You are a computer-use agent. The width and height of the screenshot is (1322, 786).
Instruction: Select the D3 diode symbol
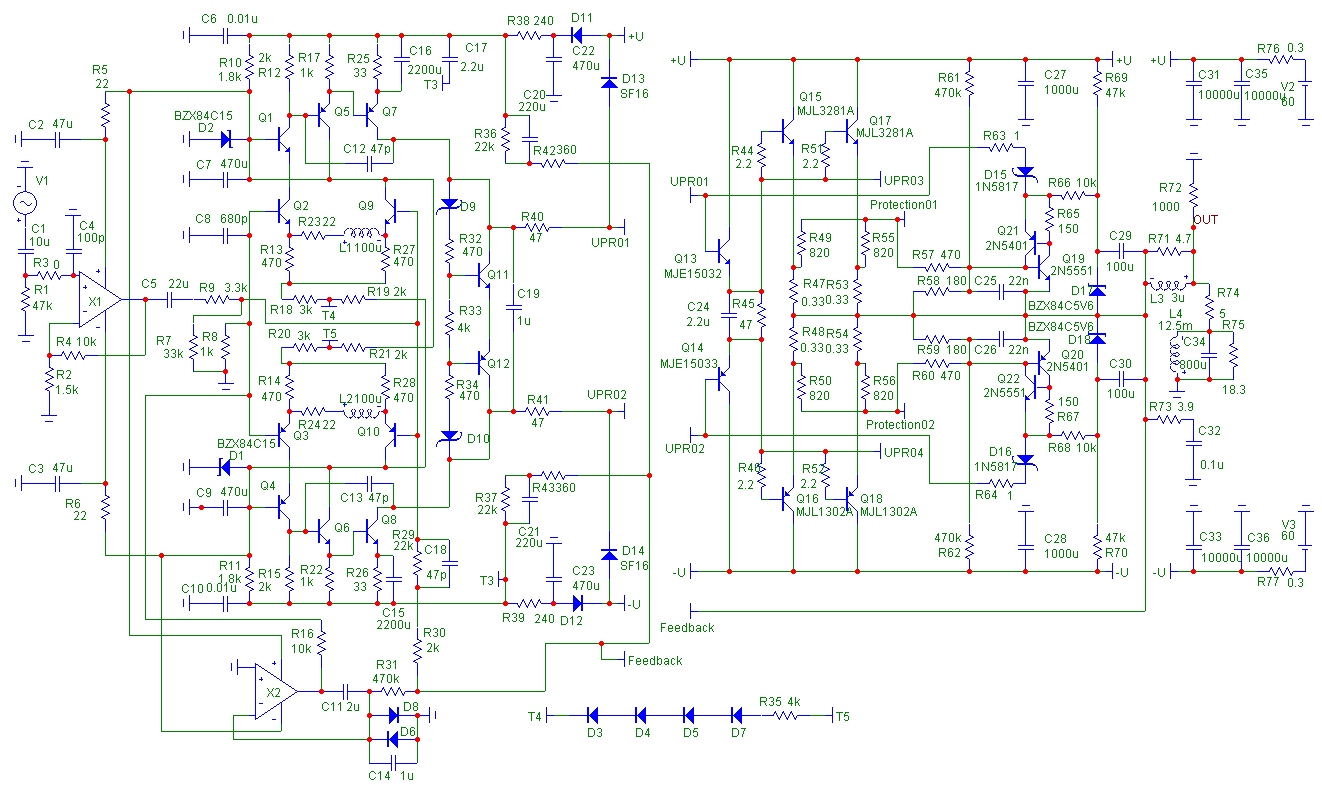coord(592,714)
